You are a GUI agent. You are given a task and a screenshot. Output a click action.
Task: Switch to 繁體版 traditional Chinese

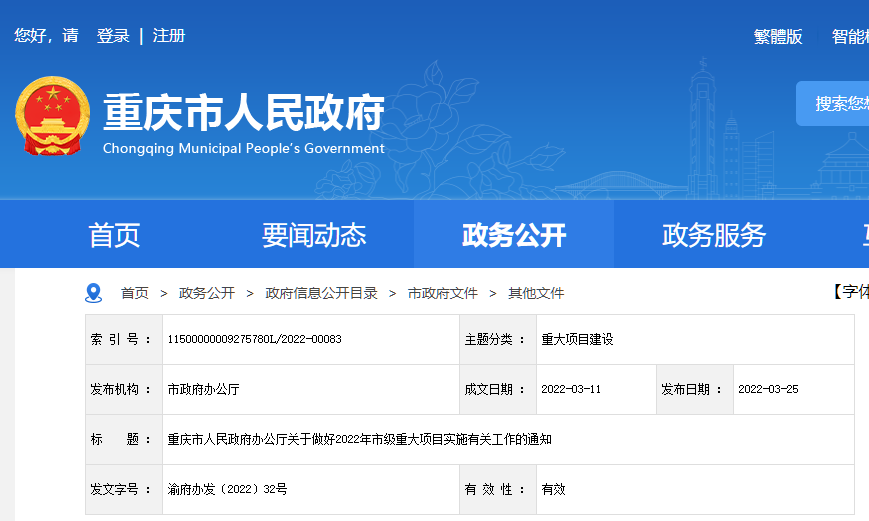[x=778, y=37]
